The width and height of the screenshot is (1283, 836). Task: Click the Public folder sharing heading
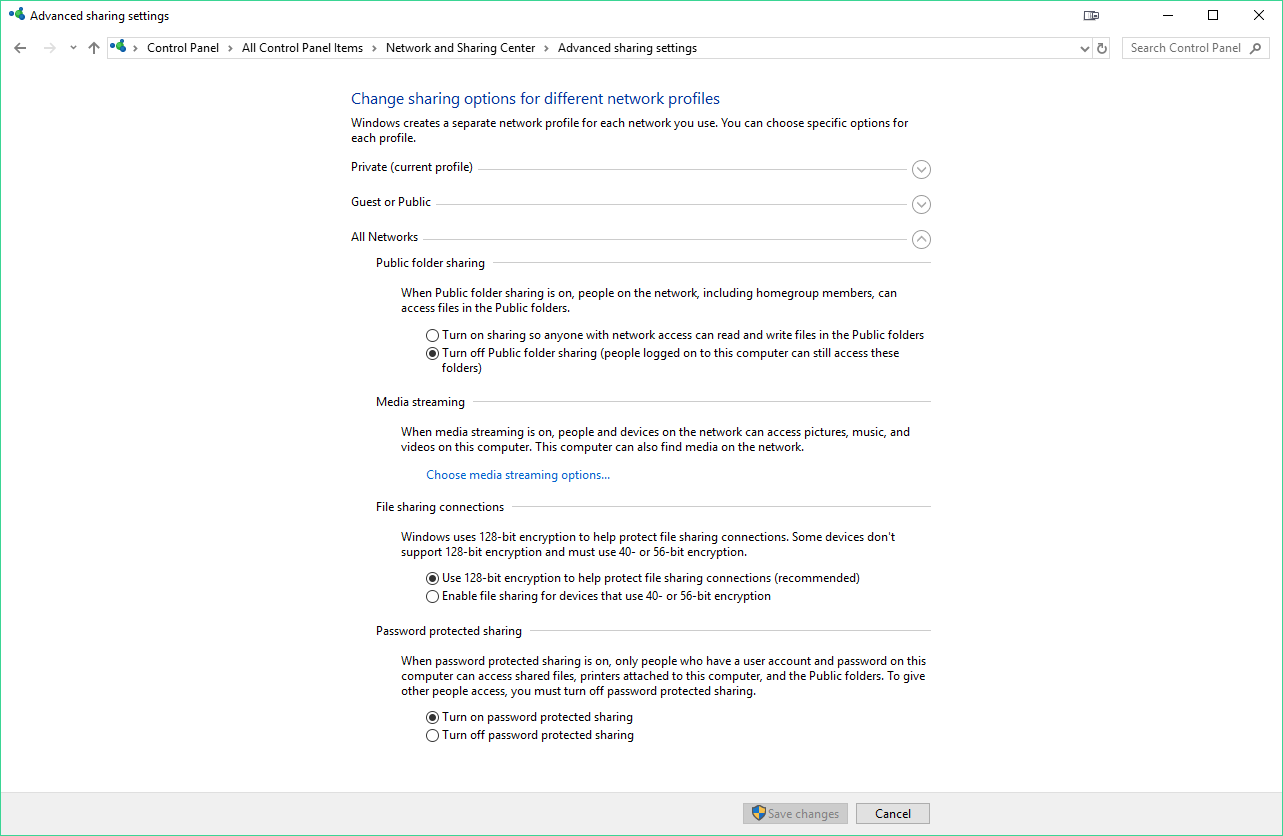430,263
